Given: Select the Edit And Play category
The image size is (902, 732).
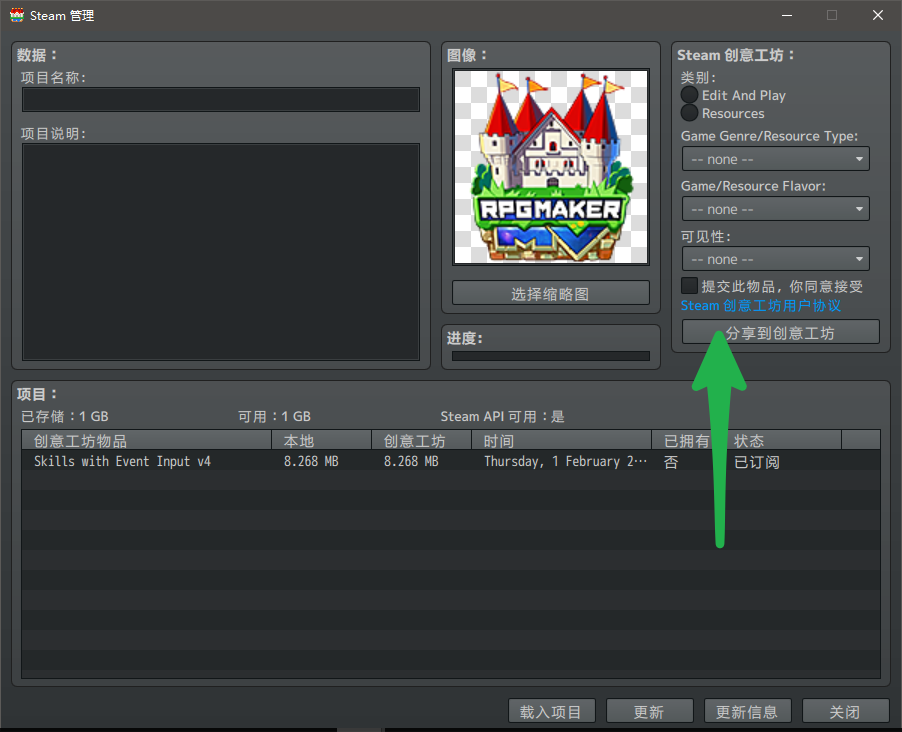Looking at the screenshot, I should click(689, 95).
